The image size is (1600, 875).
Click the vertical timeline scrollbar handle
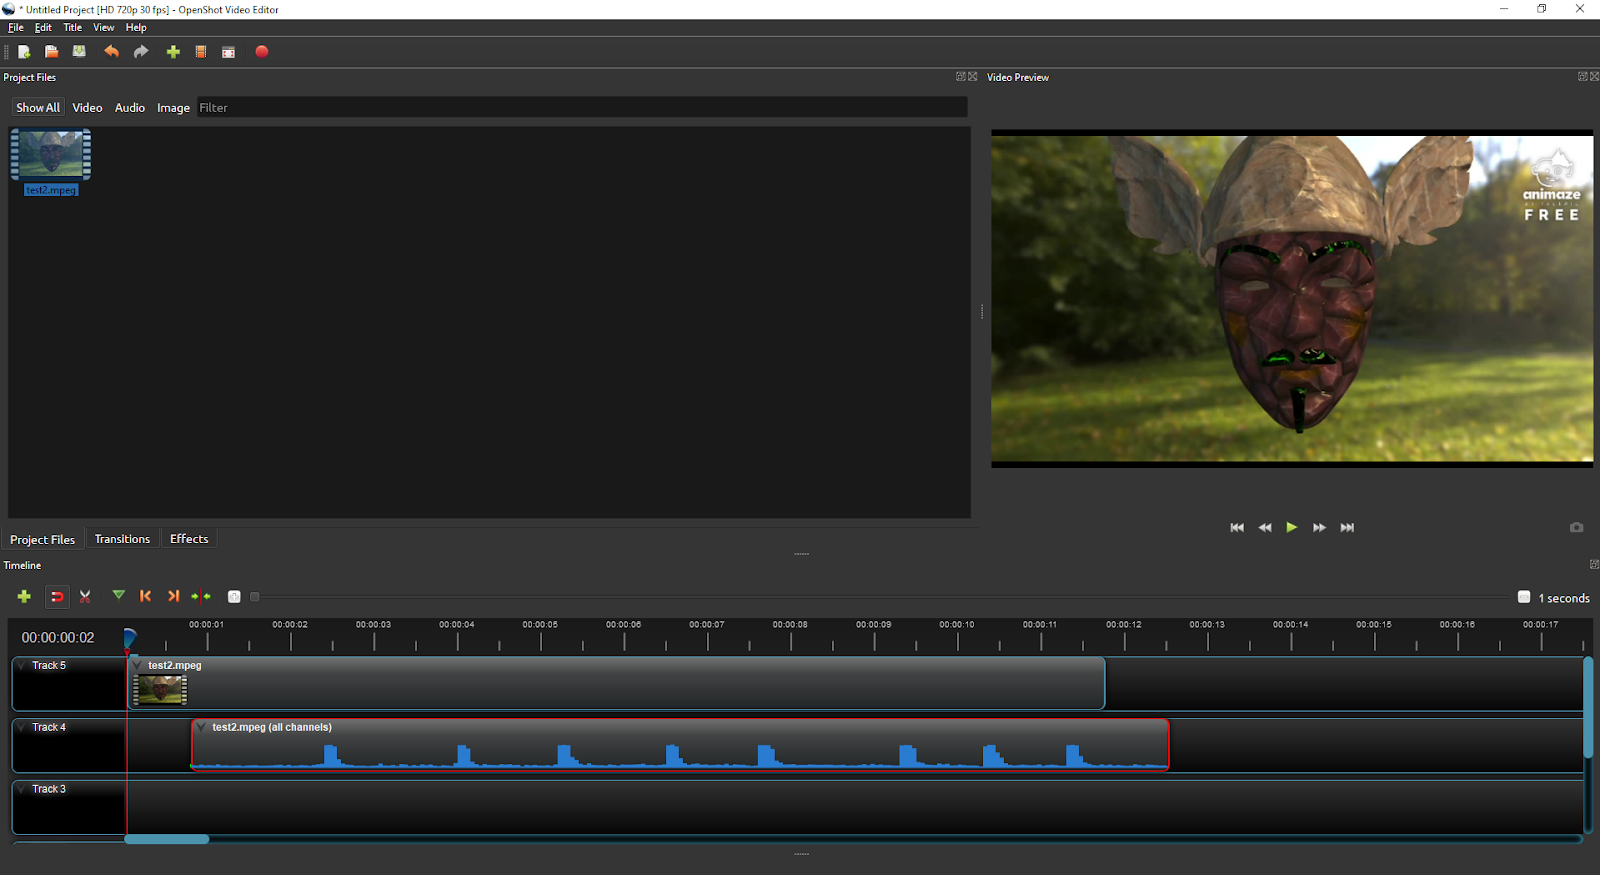pos(1588,707)
